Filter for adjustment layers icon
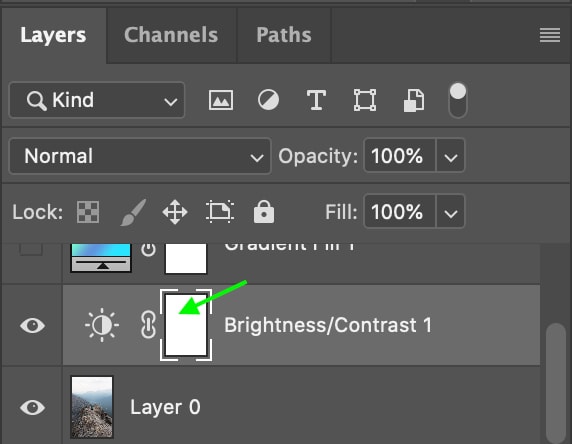This screenshot has width=572, height=444. 268,100
